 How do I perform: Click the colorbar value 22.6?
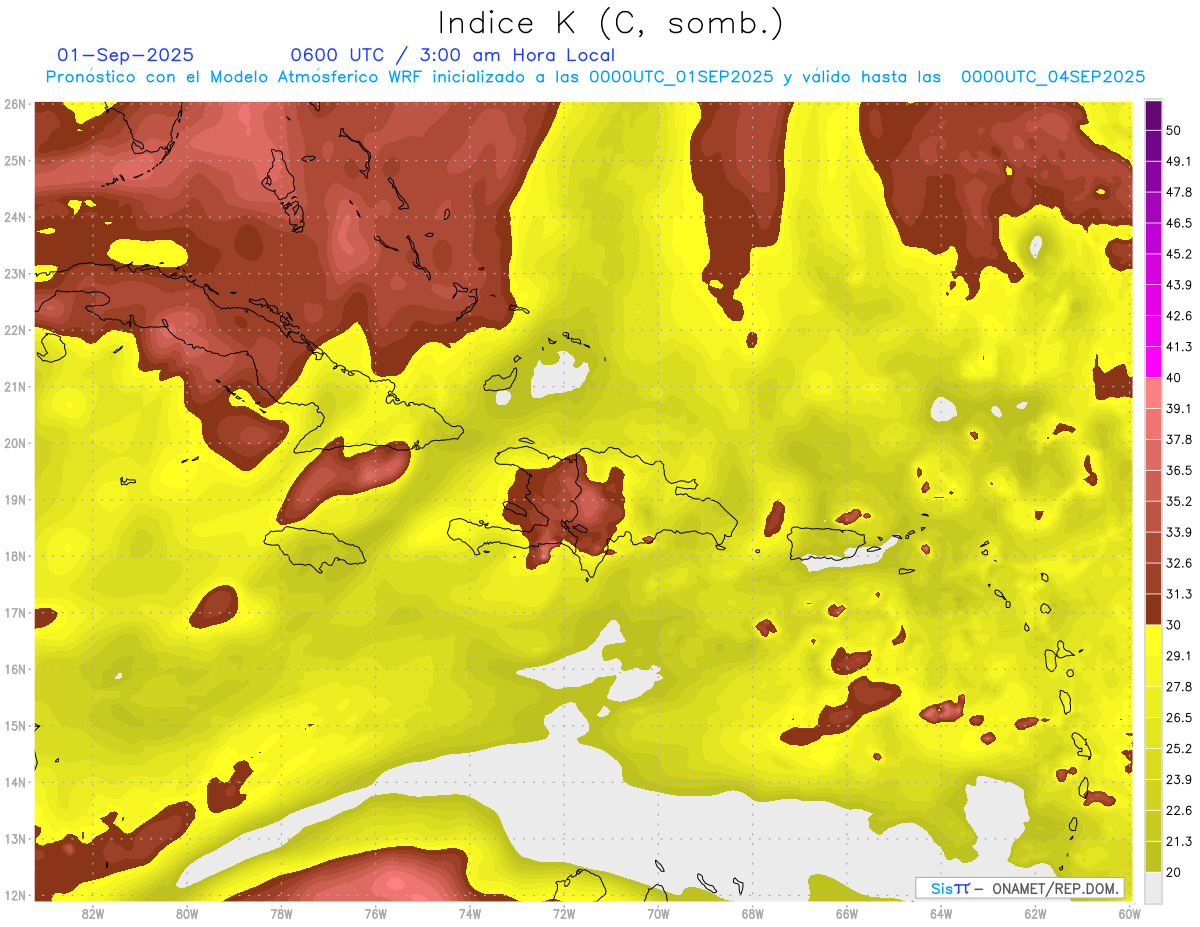point(1178,810)
